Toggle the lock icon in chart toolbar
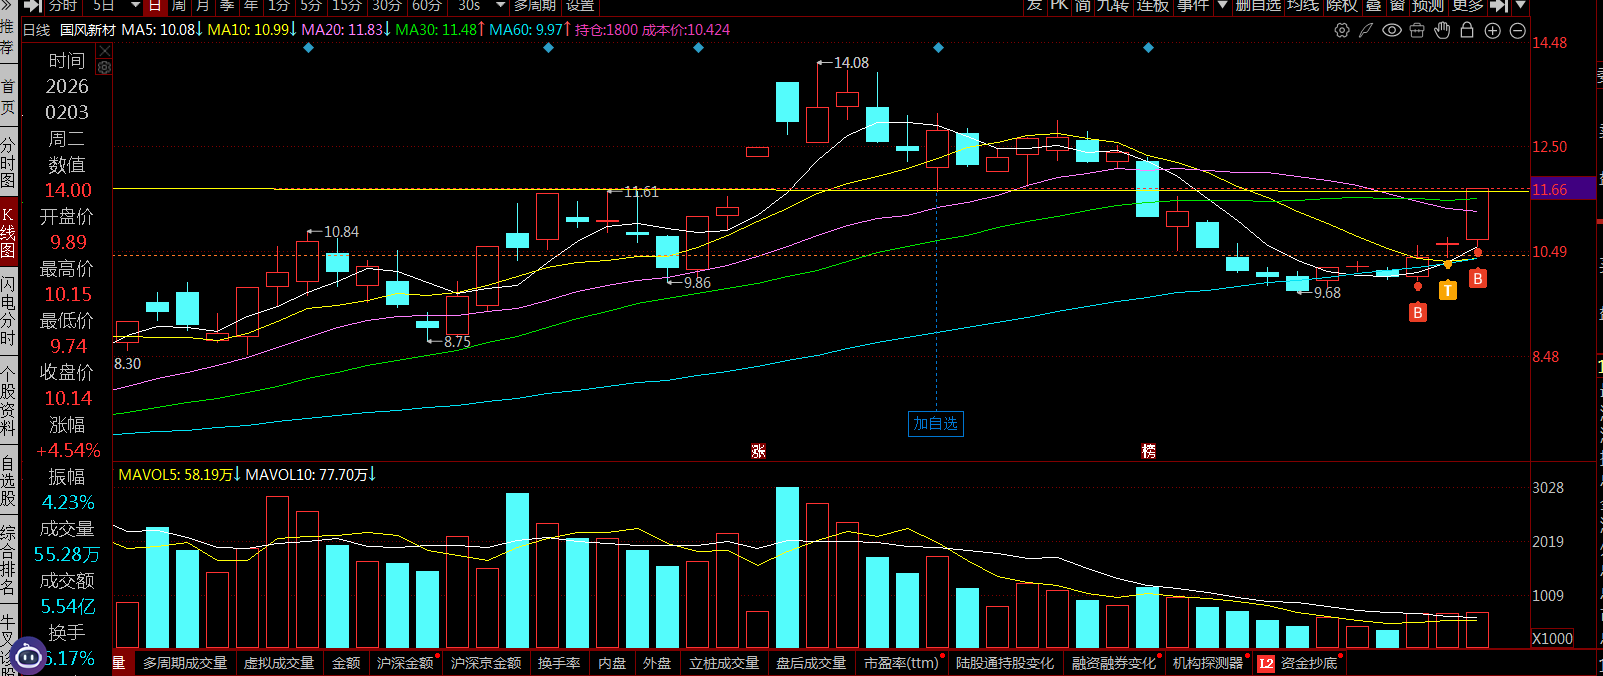The height and width of the screenshot is (676, 1603). tap(1467, 30)
